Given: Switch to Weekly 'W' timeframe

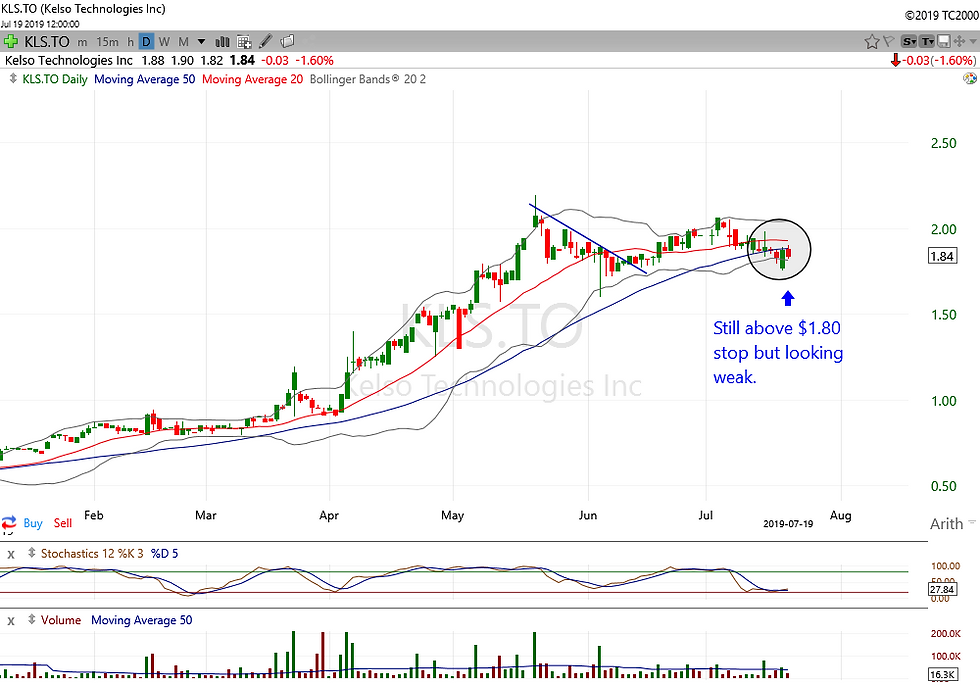Looking at the screenshot, I should 164,42.
